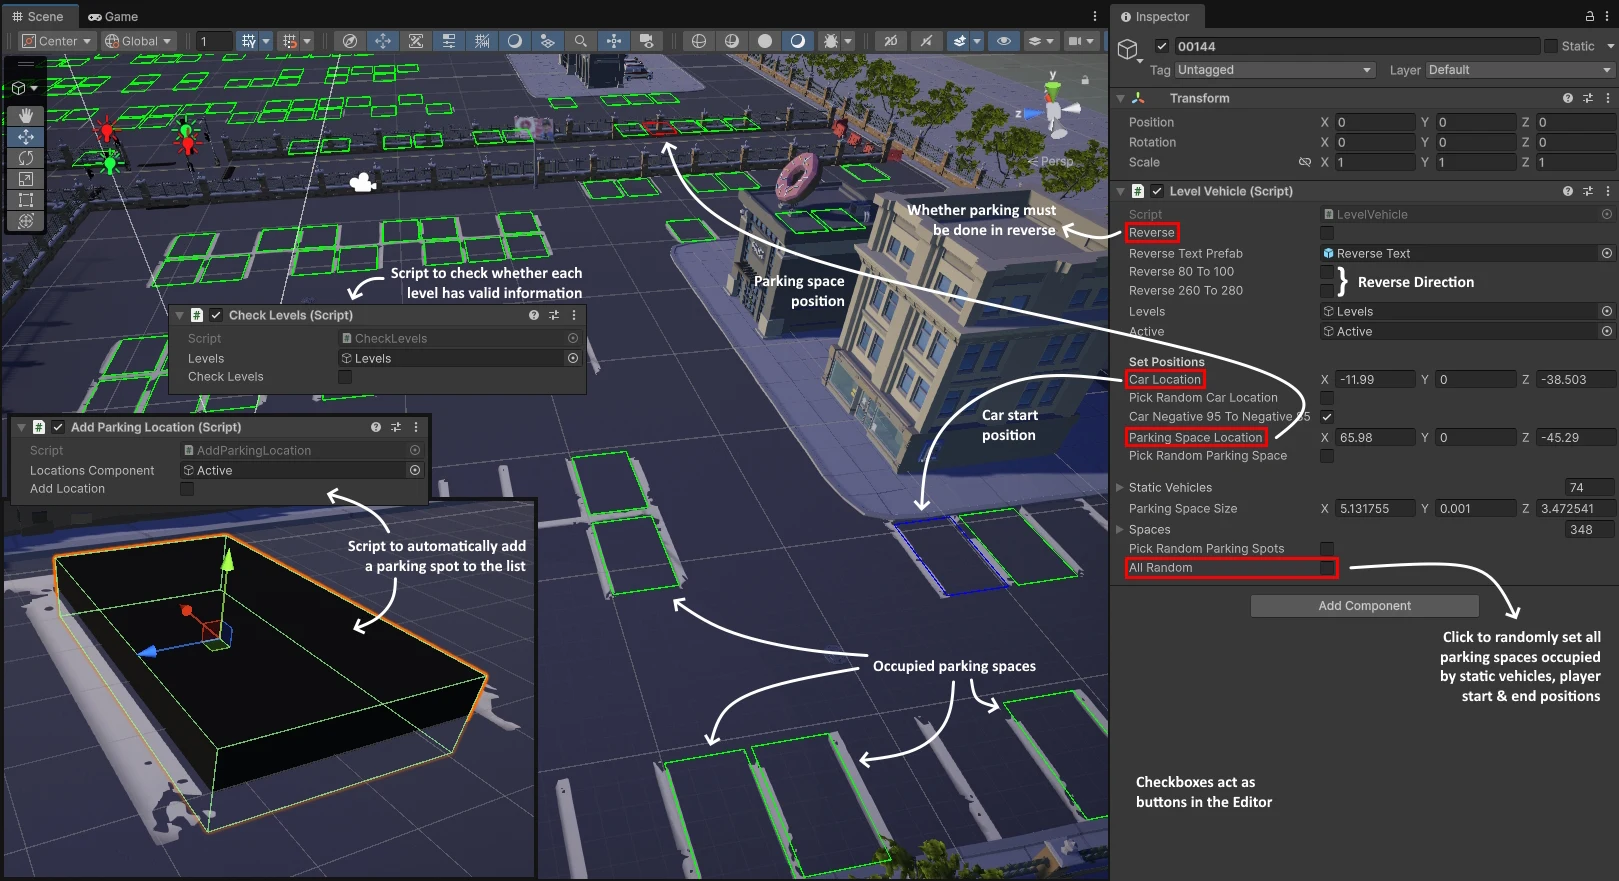Select the Move tool in the Scene toolbar
The width and height of the screenshot is (1619, 881).
[26, 137]
